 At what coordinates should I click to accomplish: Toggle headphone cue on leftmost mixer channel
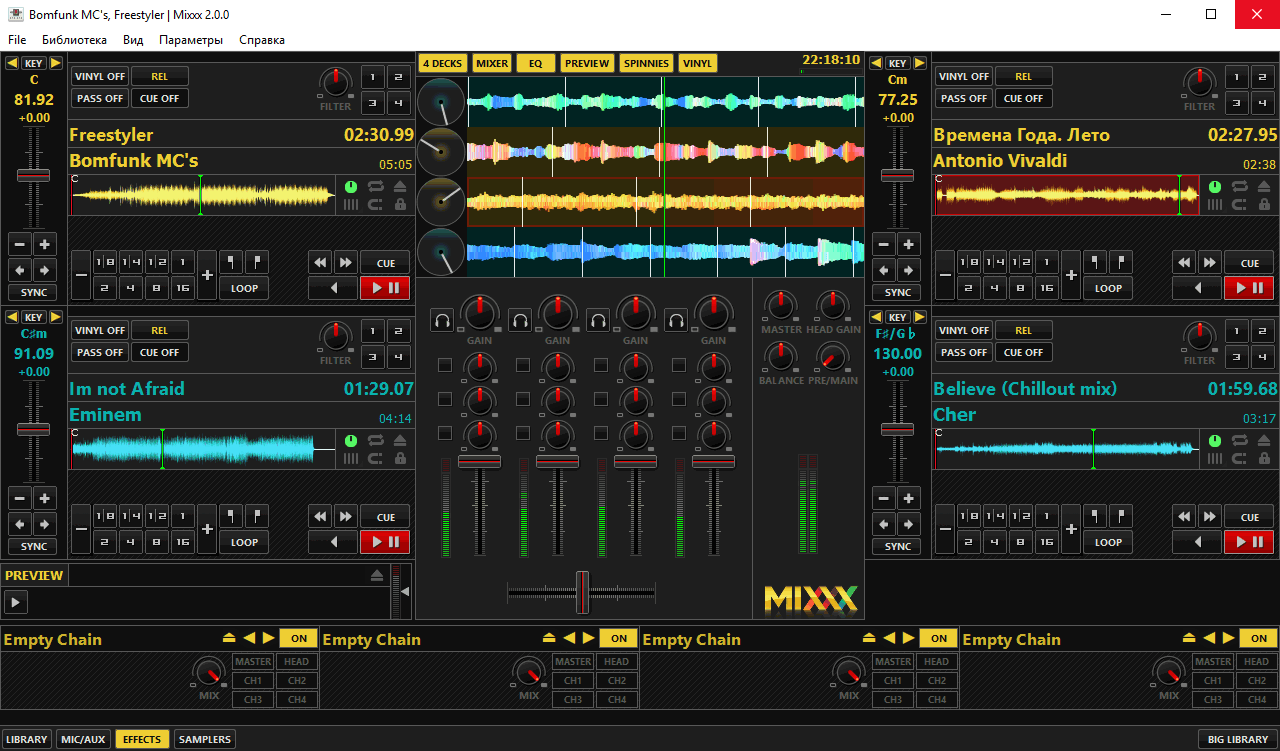[x=442, y=321]
